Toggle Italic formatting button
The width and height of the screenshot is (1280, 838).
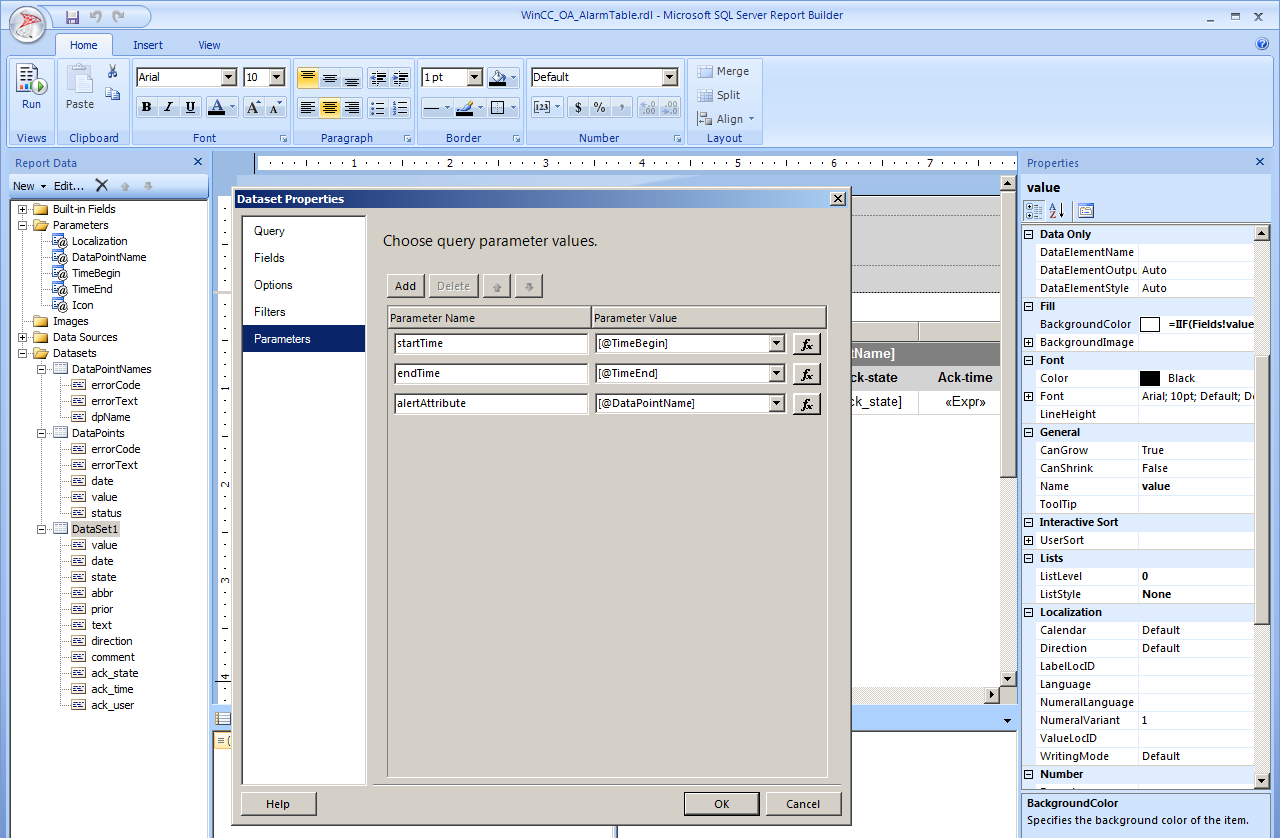click(x=169, y=108)
